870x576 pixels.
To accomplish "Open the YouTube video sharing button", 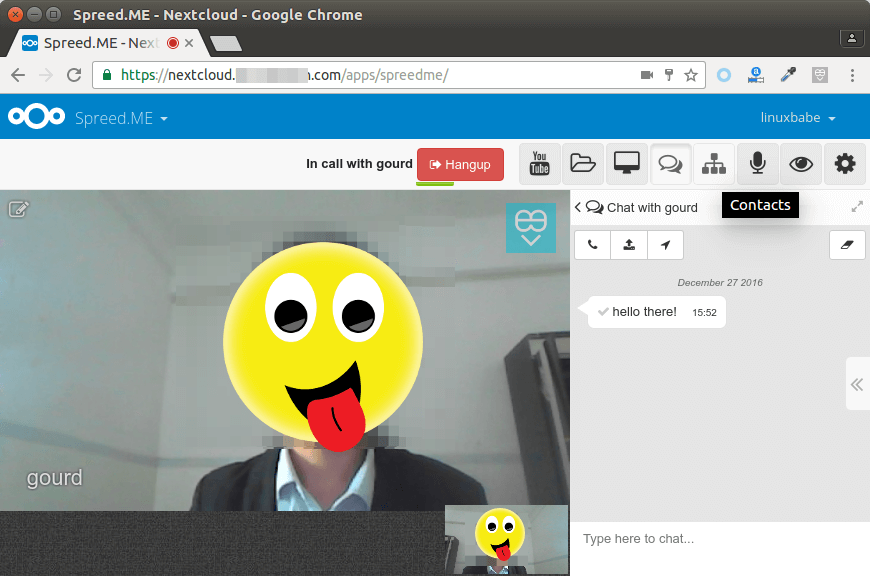I will pos(540,164).
